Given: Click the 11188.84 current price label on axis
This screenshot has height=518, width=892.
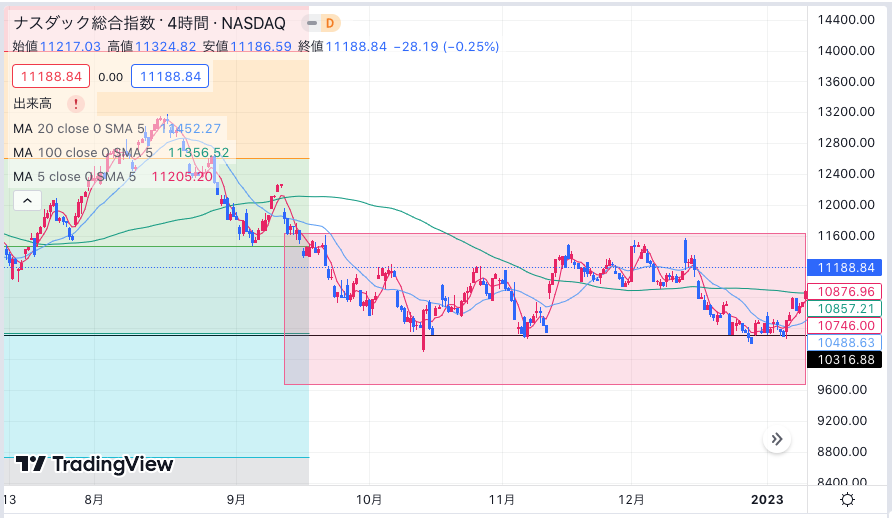Looking at the screenshot, I should coord(845,268).
